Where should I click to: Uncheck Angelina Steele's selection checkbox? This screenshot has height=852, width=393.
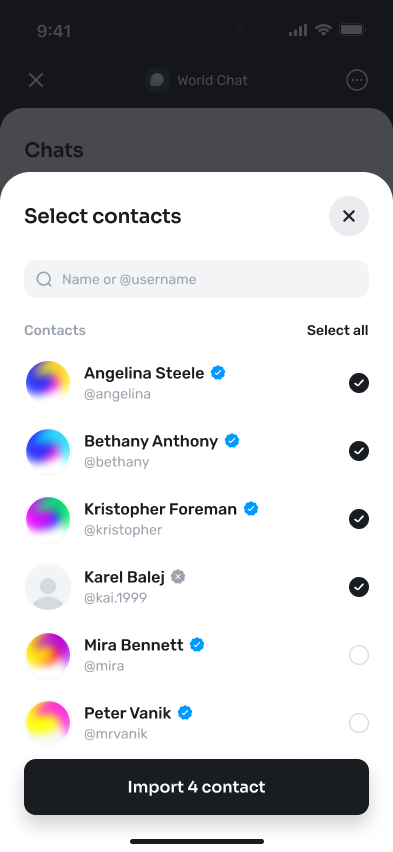click(358, 383)
